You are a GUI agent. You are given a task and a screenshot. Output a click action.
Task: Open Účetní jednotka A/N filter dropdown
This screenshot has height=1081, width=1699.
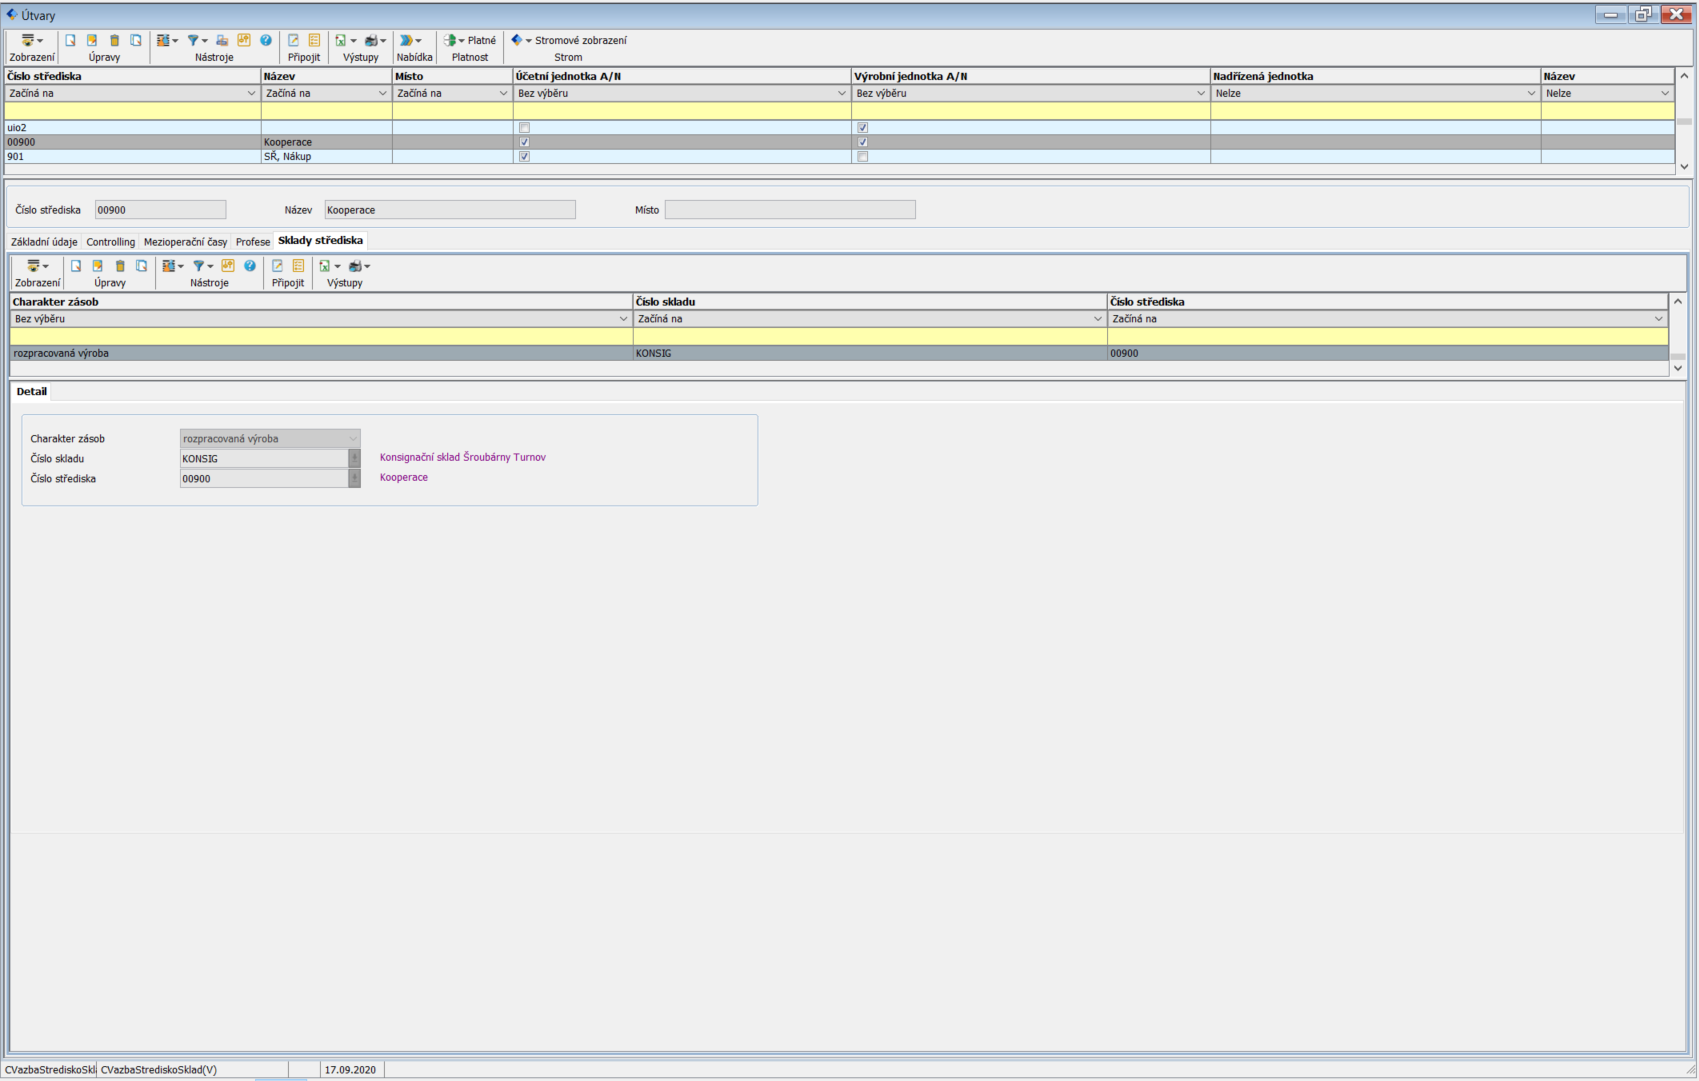pos(841,93)
